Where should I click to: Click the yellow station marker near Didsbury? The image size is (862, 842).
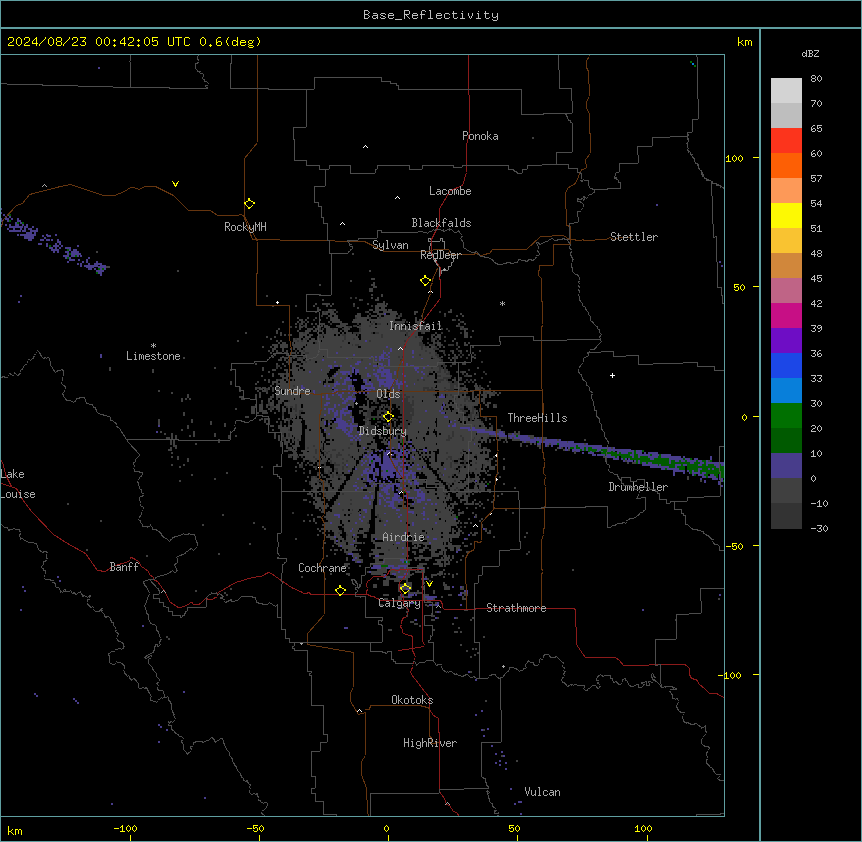[388, 416]
